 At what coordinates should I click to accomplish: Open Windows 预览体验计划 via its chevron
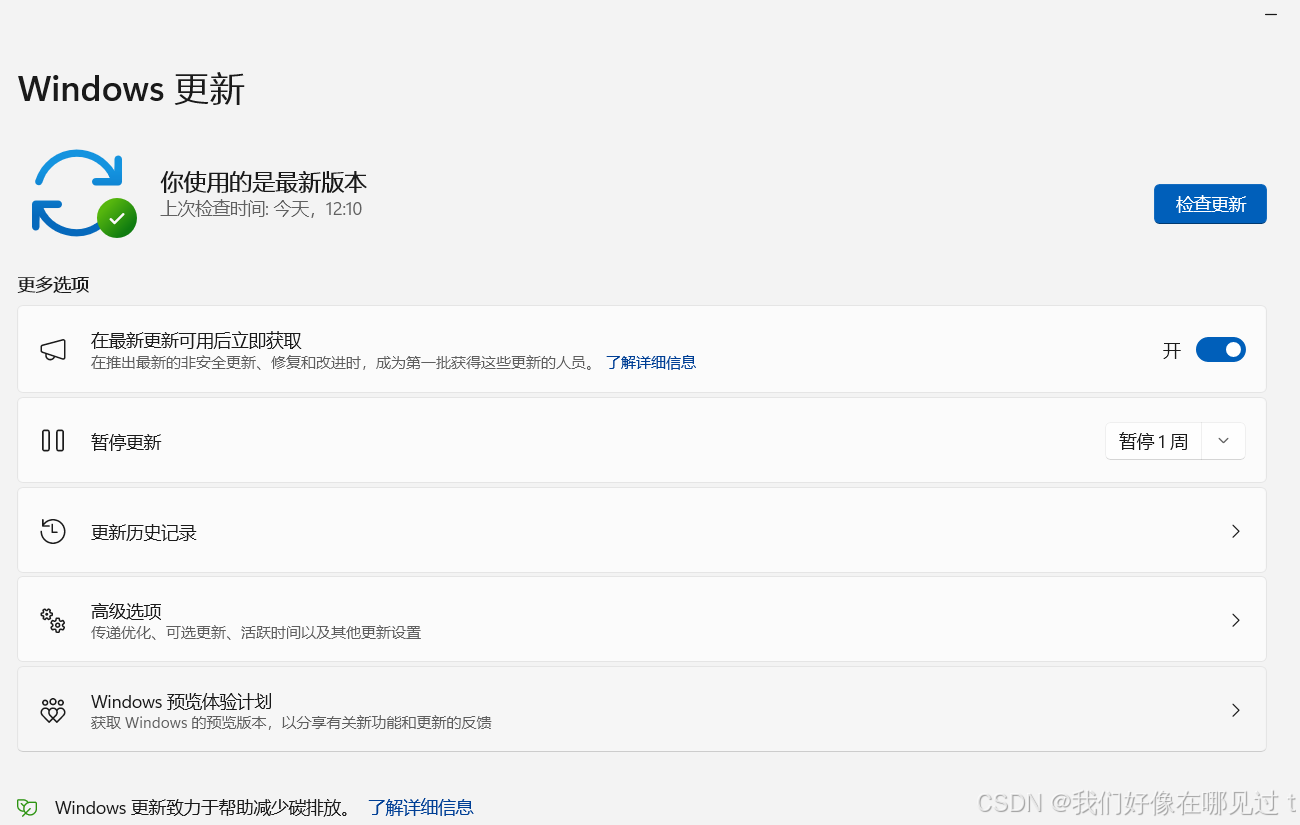click(1236, 710)
